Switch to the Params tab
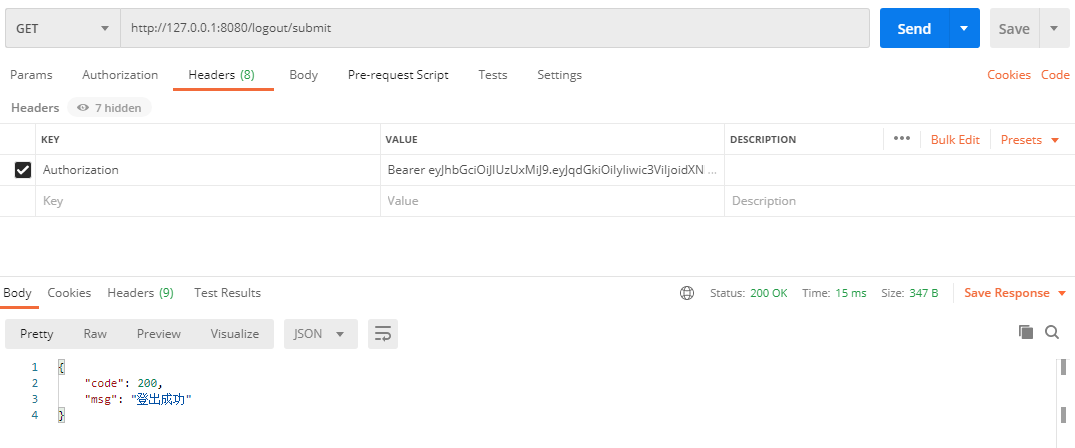Screen dimensions: 1075x448 (x=31, y=75)
